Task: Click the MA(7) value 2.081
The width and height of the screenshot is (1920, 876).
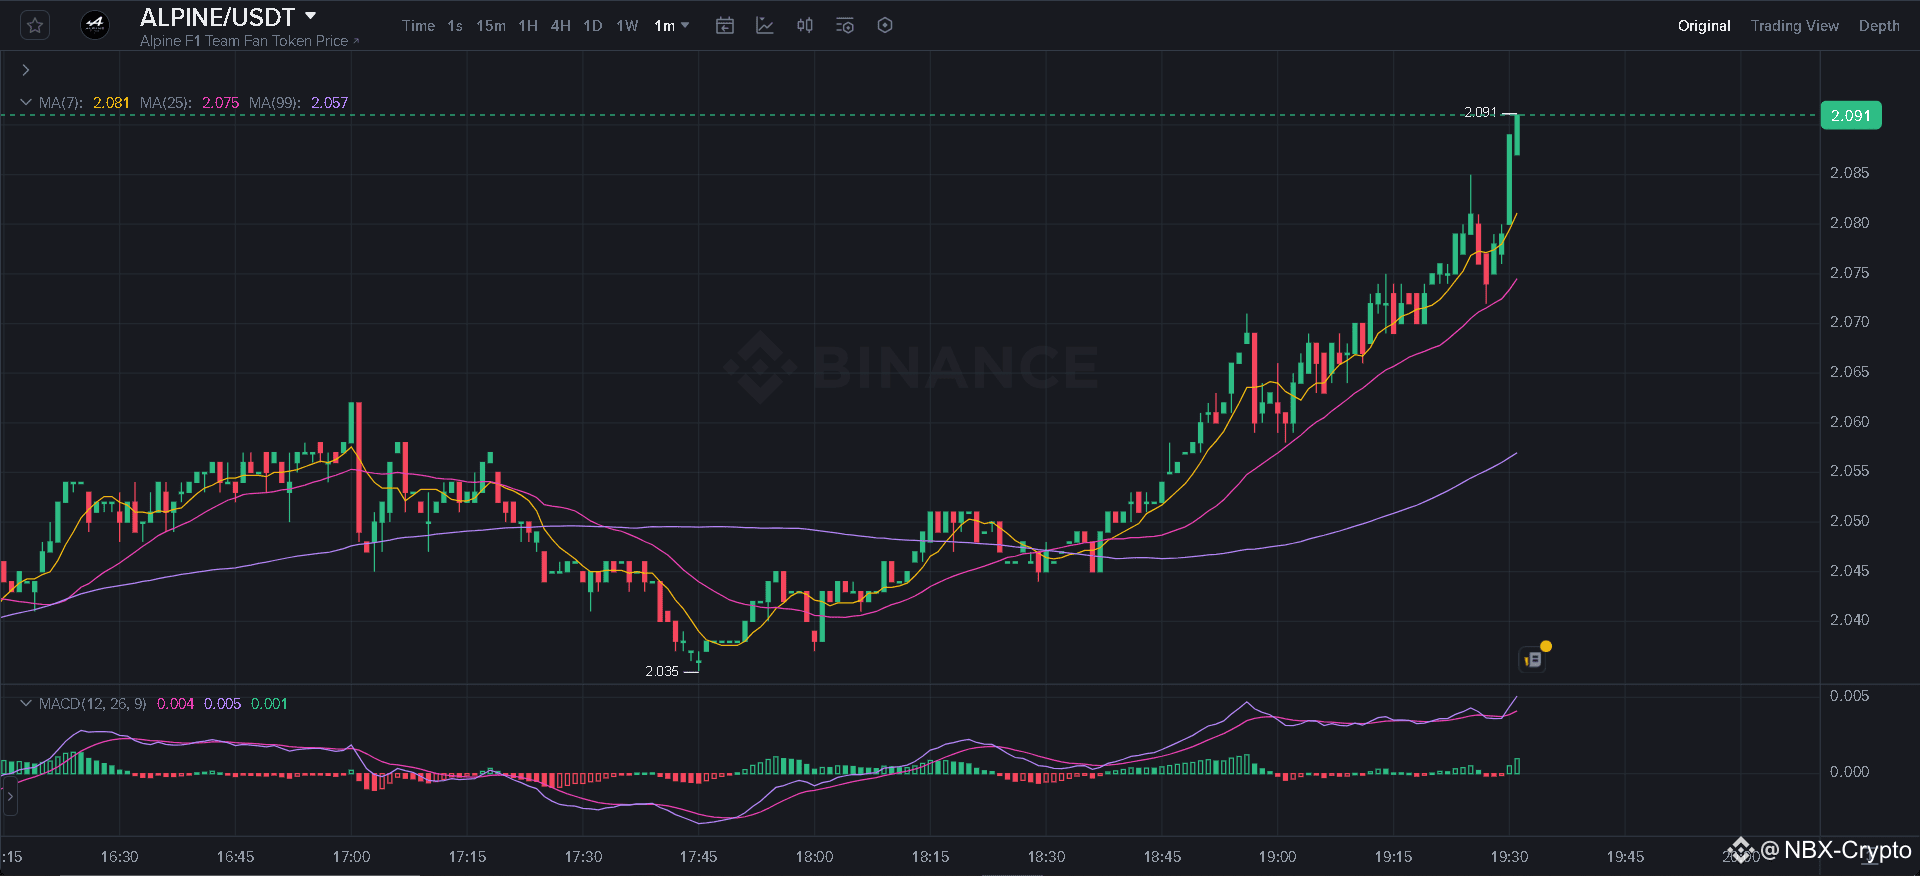Action: (111, 103)
